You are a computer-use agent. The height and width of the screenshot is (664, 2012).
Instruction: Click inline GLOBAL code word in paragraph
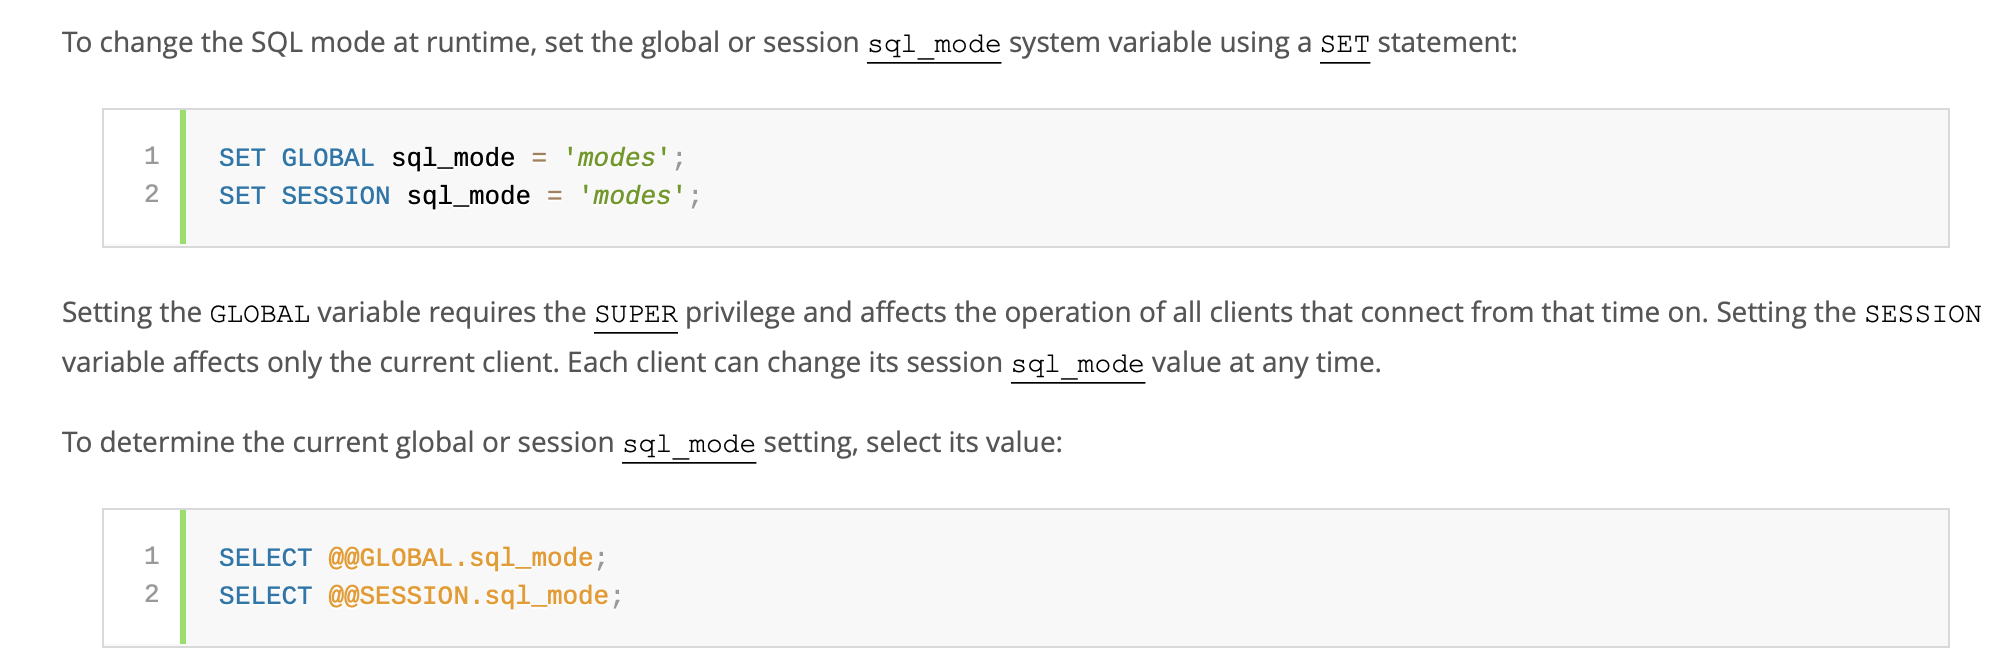(260, 314)
